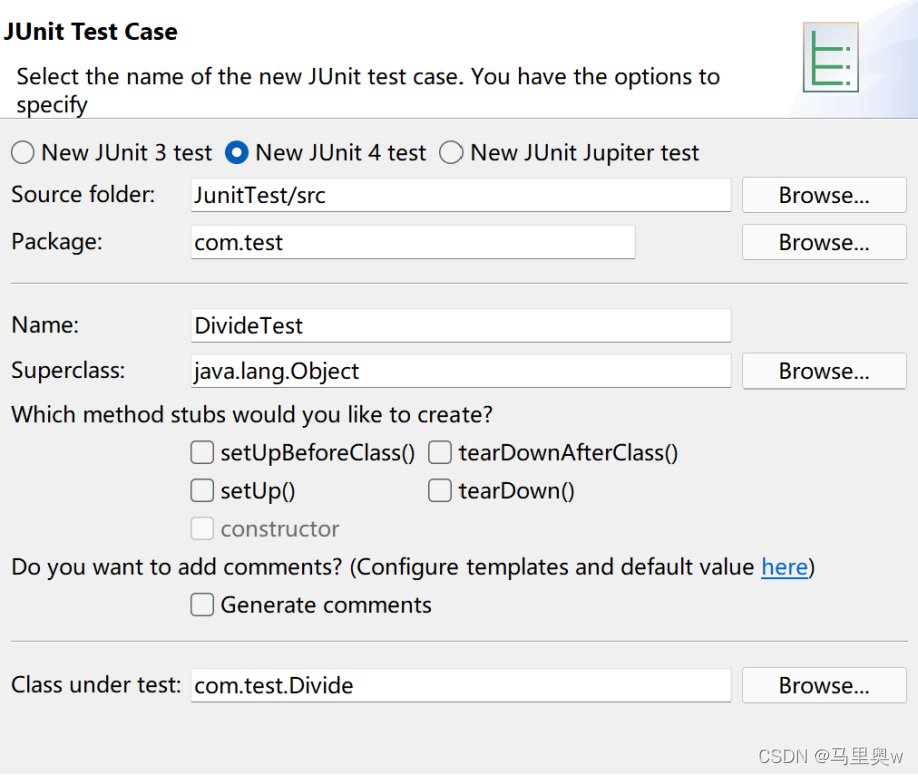Viewport: 918px width, 775px height.
Task: Check the tearDownAfterClass() stub option
Action: (440, 453)
